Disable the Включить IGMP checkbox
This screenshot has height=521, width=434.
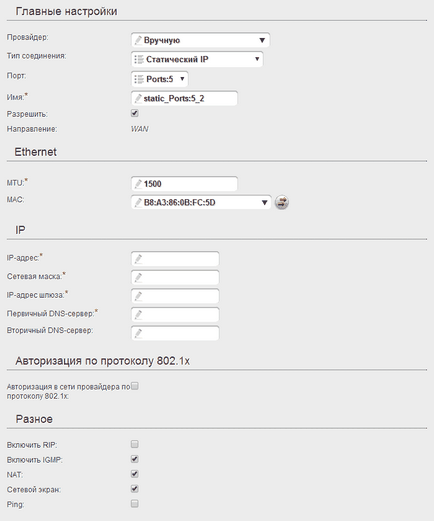[135, 459]
